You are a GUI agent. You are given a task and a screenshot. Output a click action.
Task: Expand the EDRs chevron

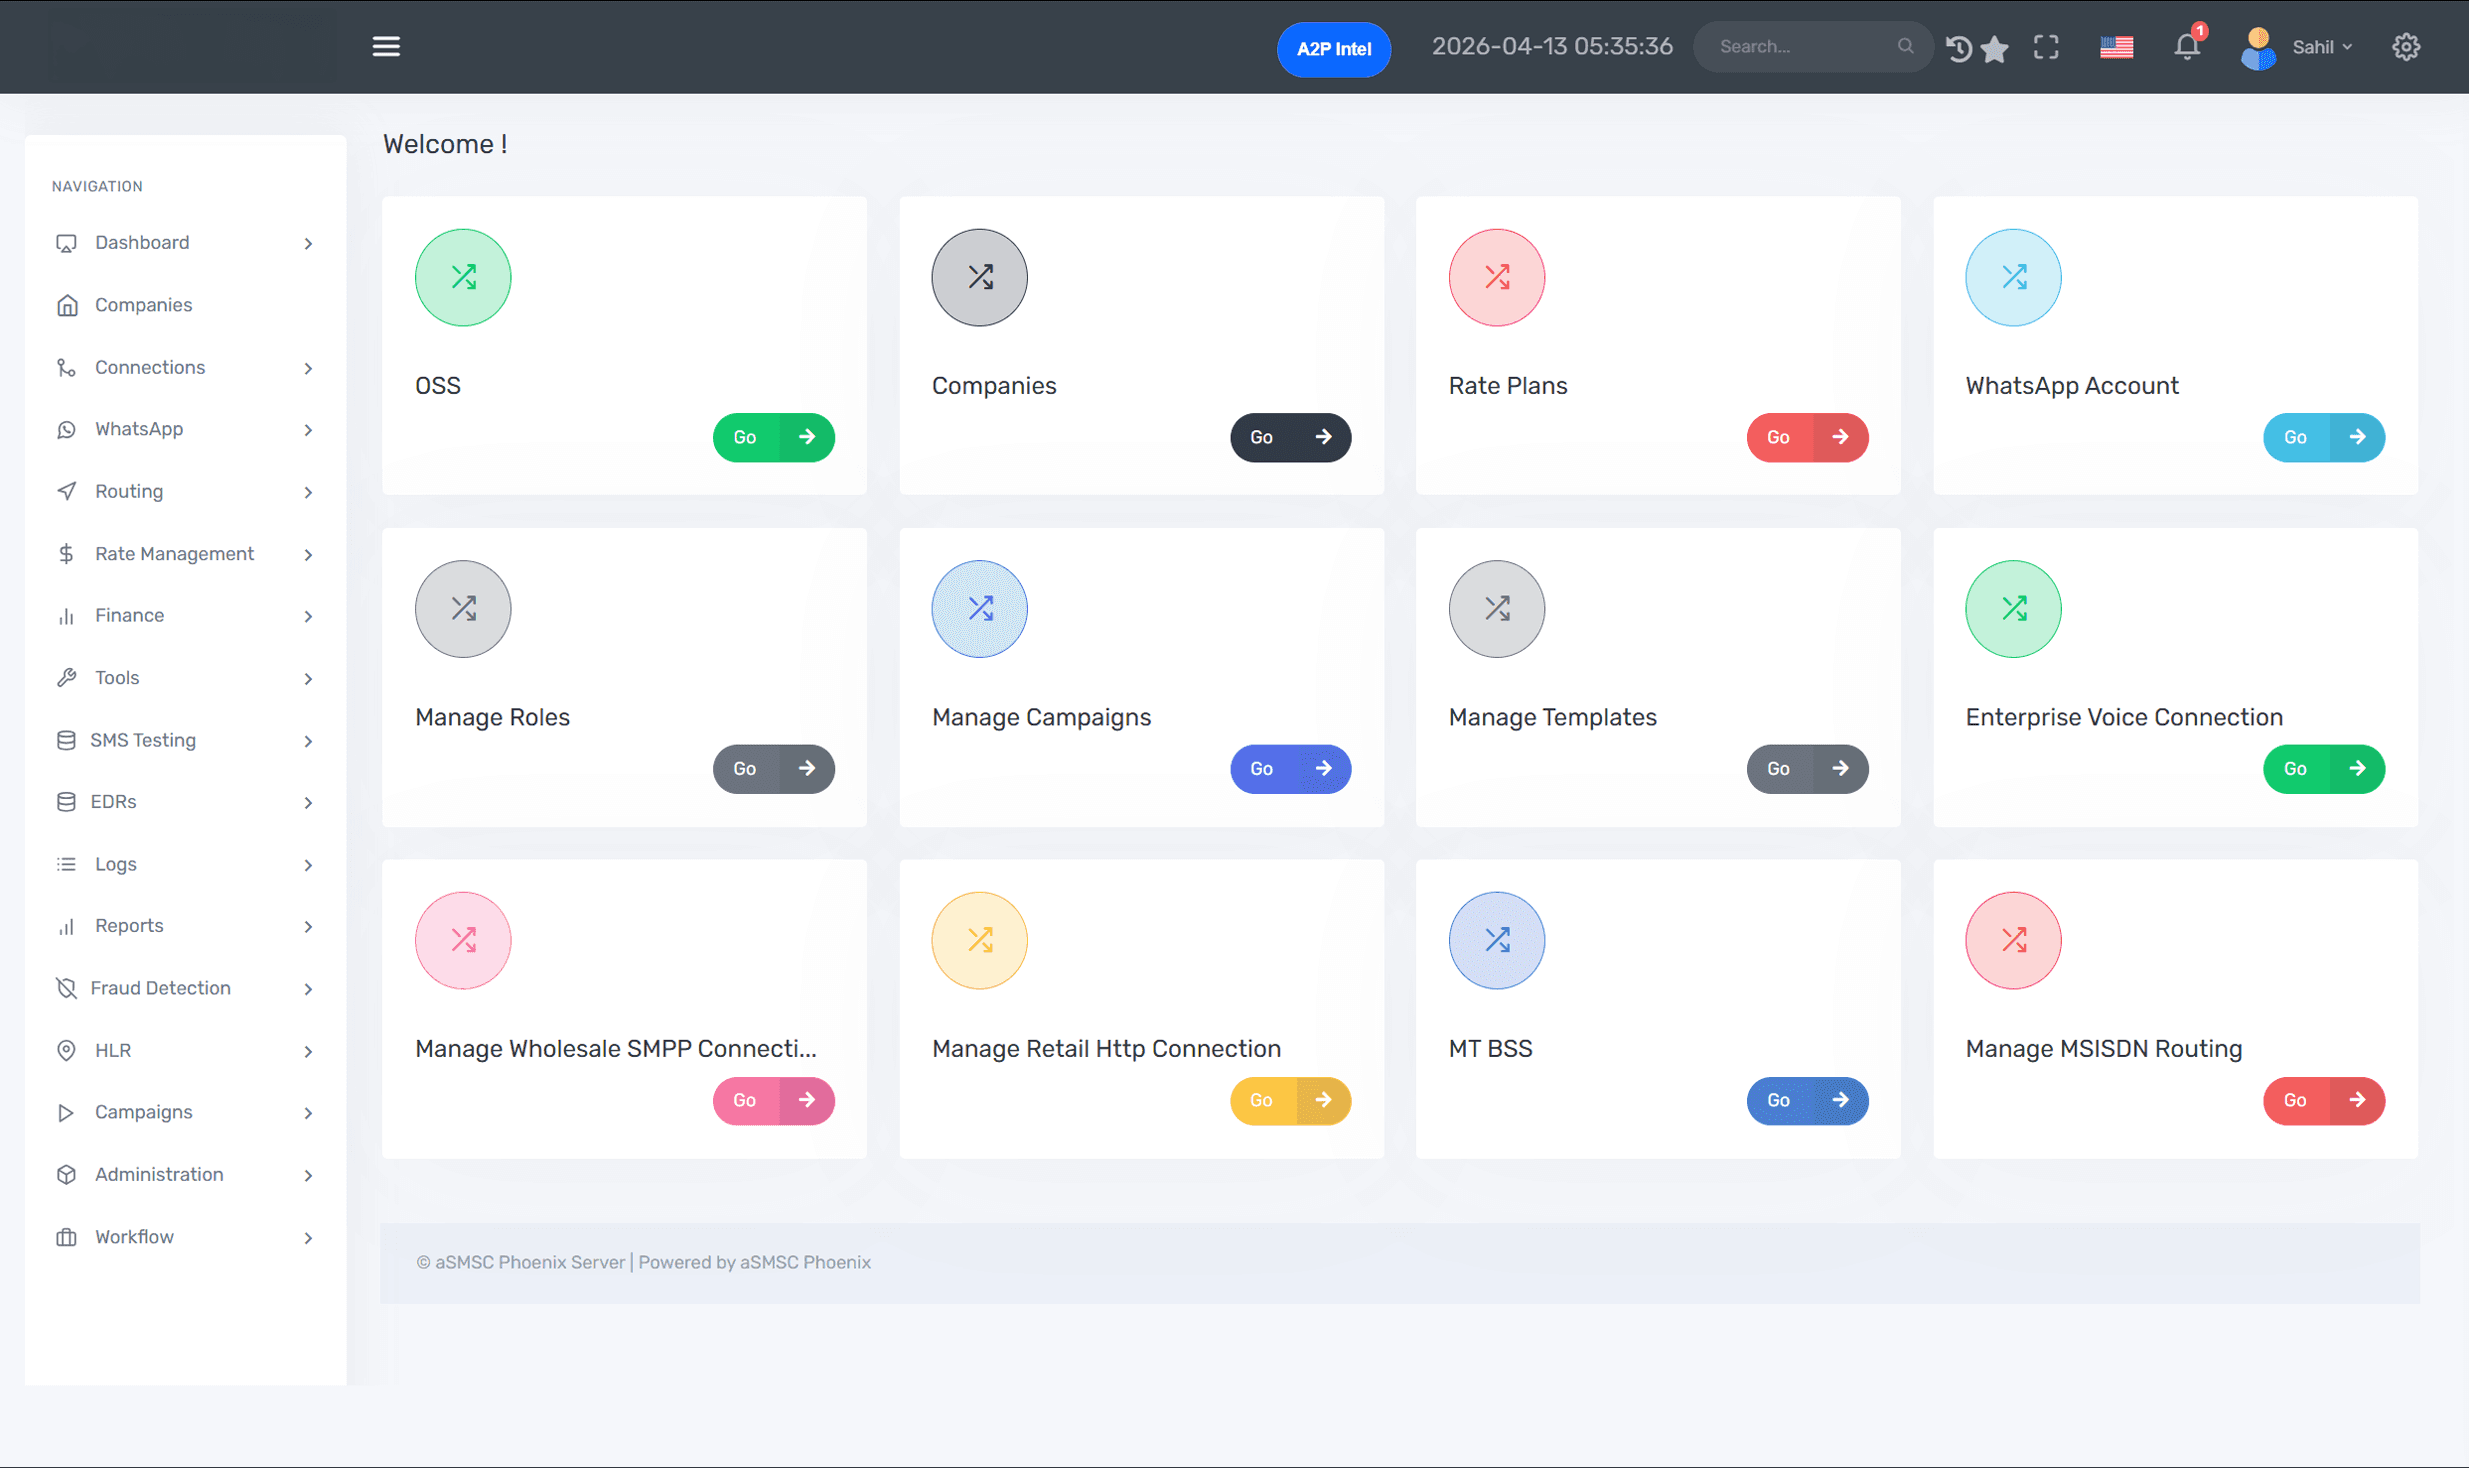coord(308,803)
